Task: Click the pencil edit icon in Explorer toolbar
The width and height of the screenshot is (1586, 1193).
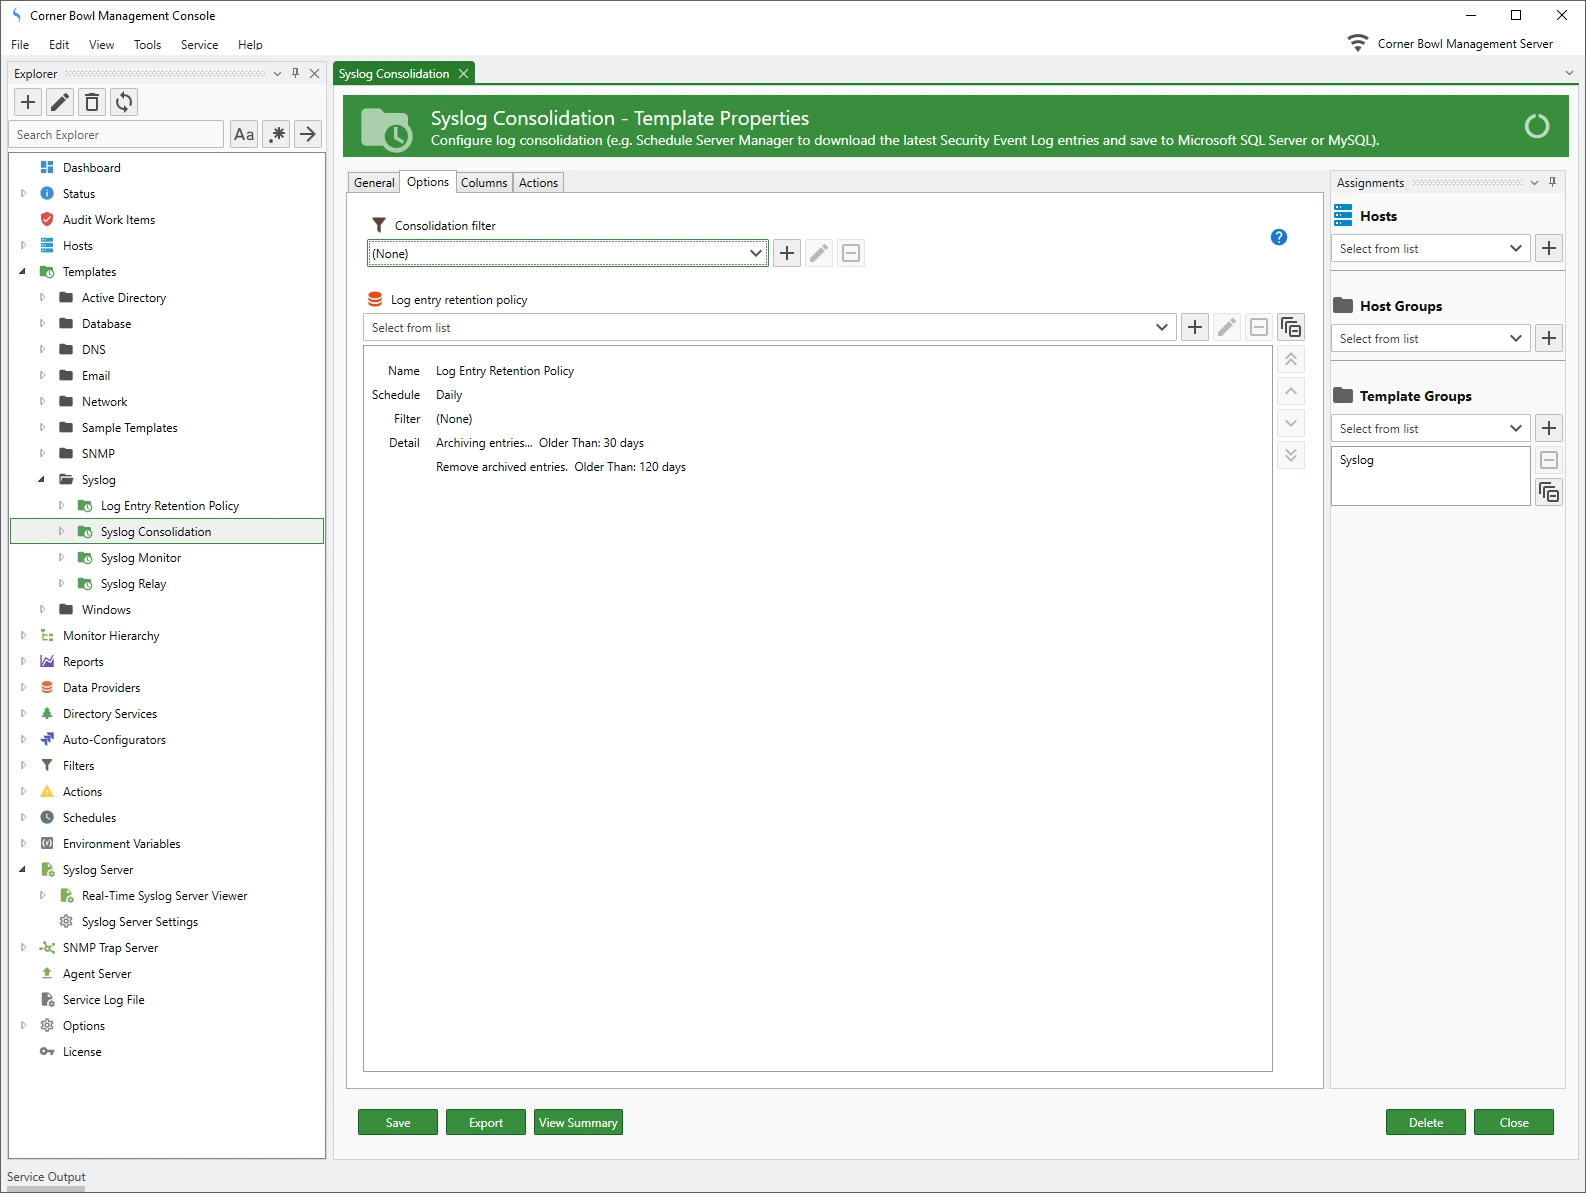Action: coord(60,102)
